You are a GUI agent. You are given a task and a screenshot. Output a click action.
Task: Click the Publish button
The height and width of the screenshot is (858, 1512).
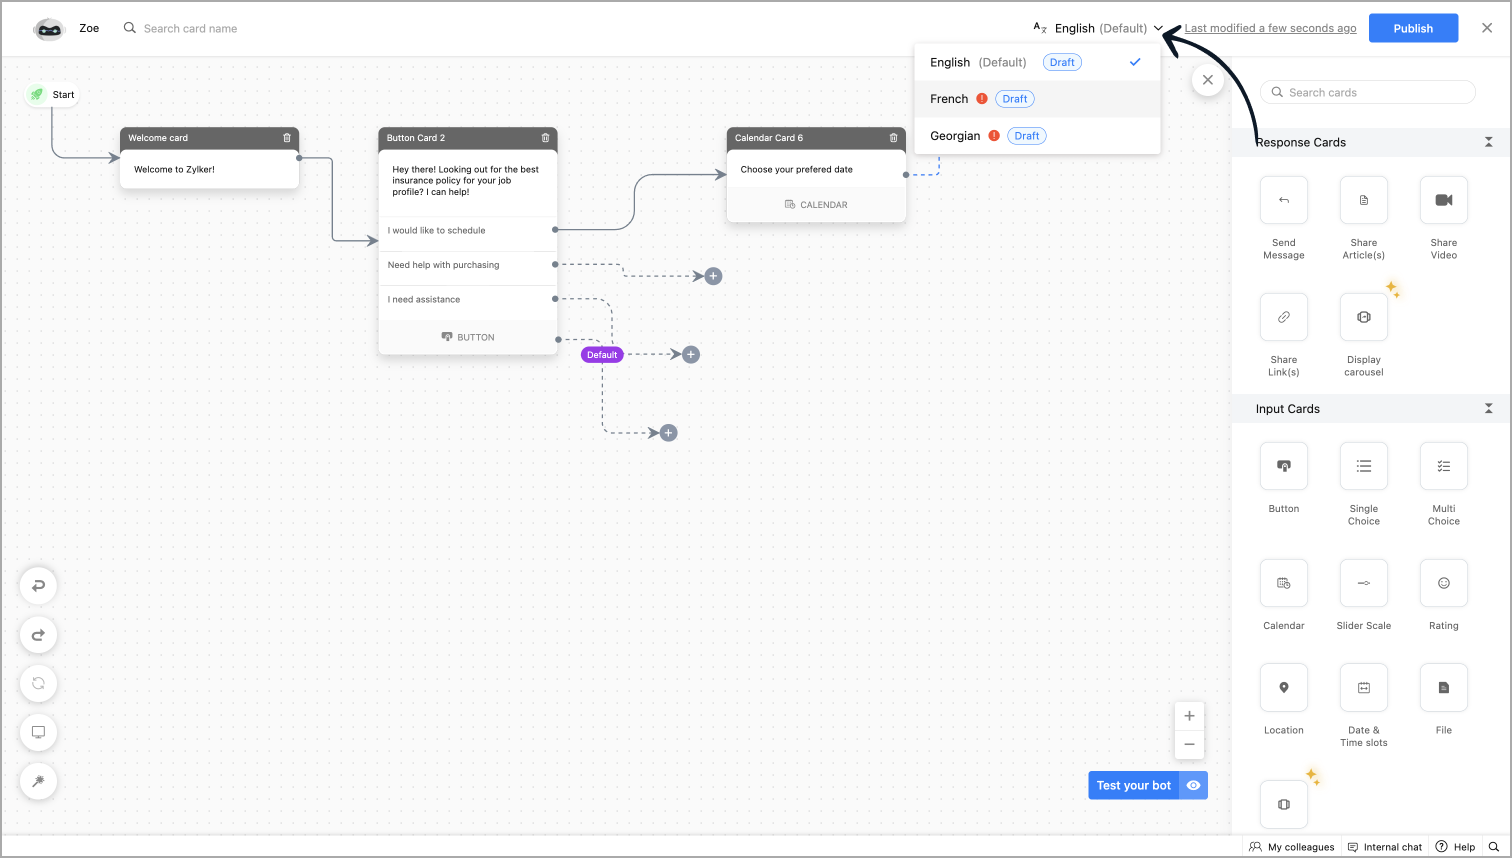point(1413,28)
